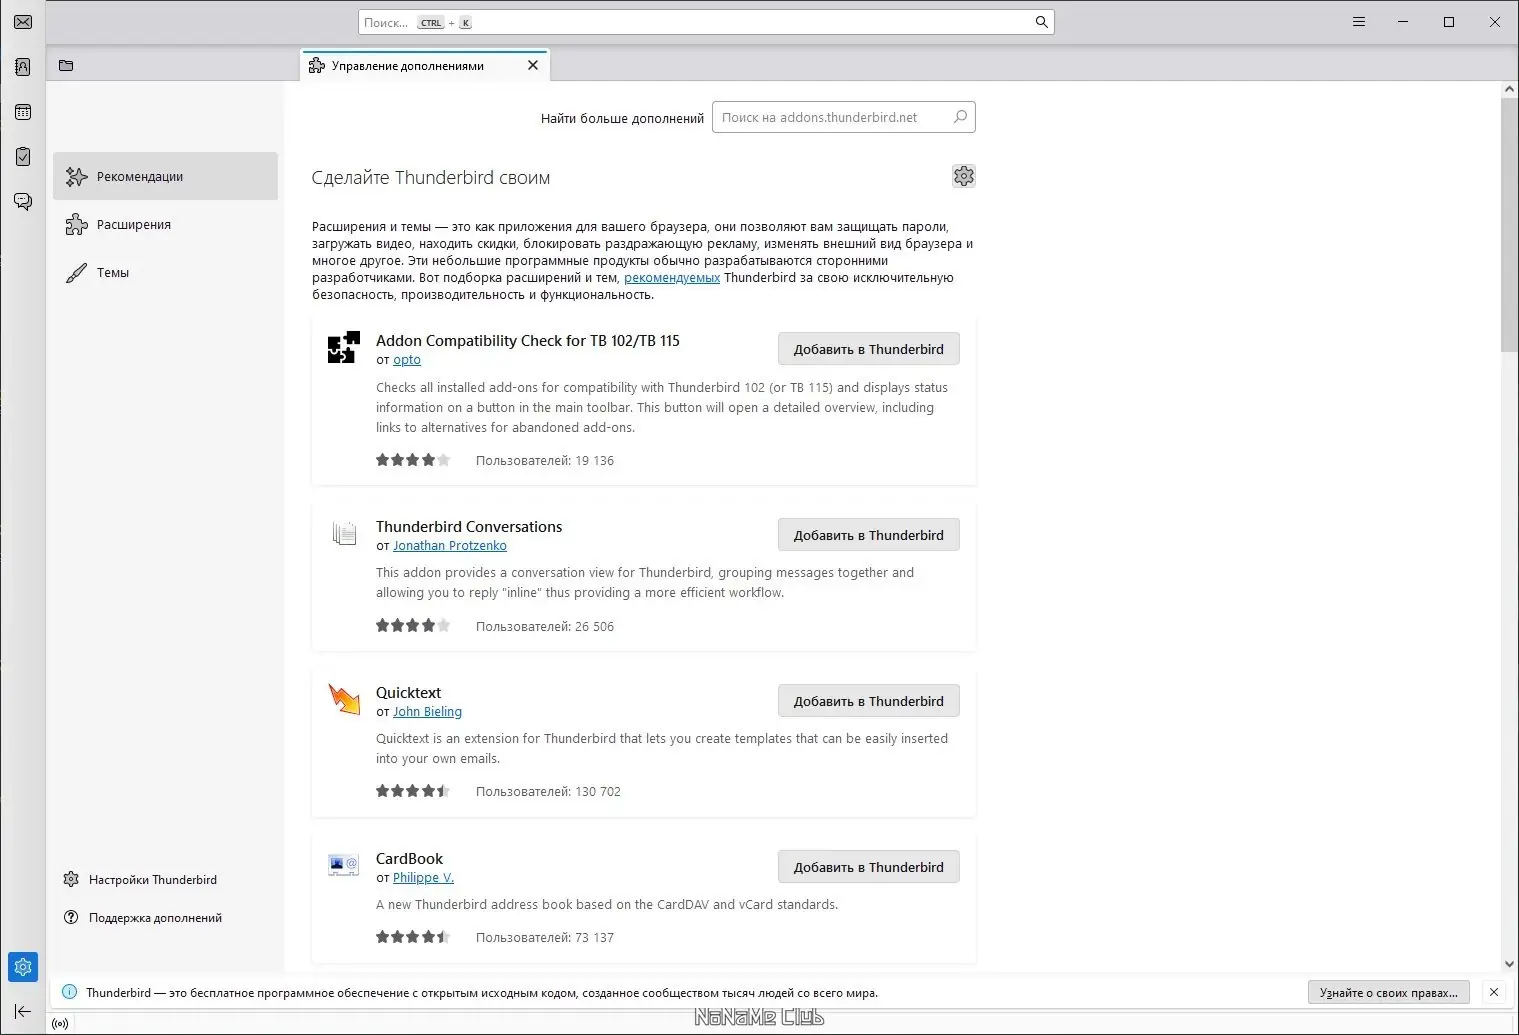1519x1035 pixels.
Task: Click the Thunderbird Conversations star rating
Action: [413, 626]
